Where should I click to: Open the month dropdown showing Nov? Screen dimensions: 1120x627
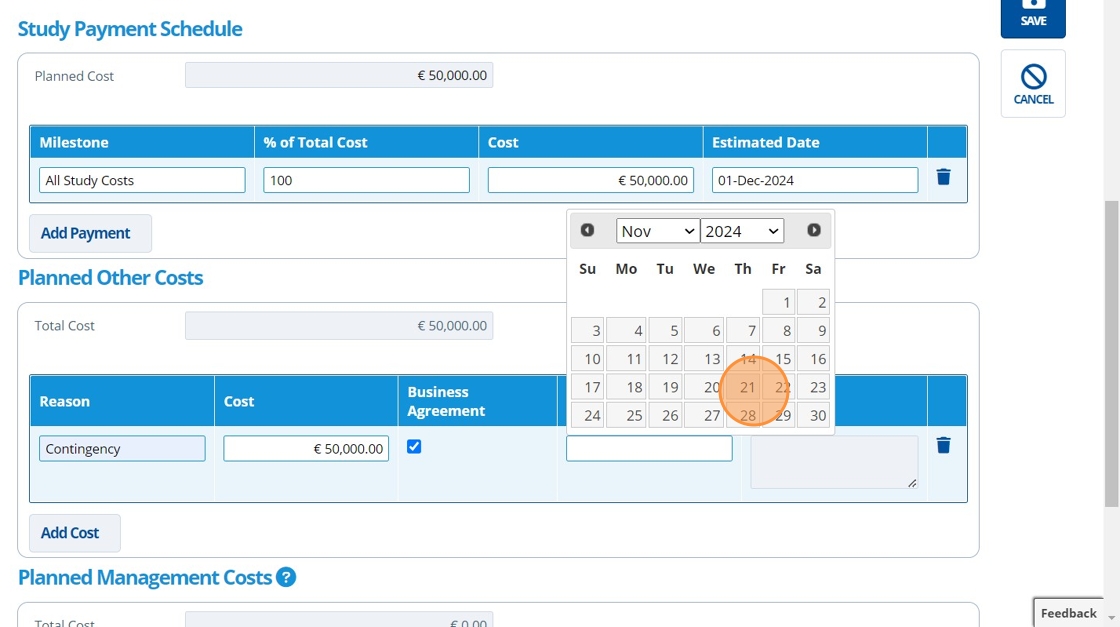tap(657, 231)
